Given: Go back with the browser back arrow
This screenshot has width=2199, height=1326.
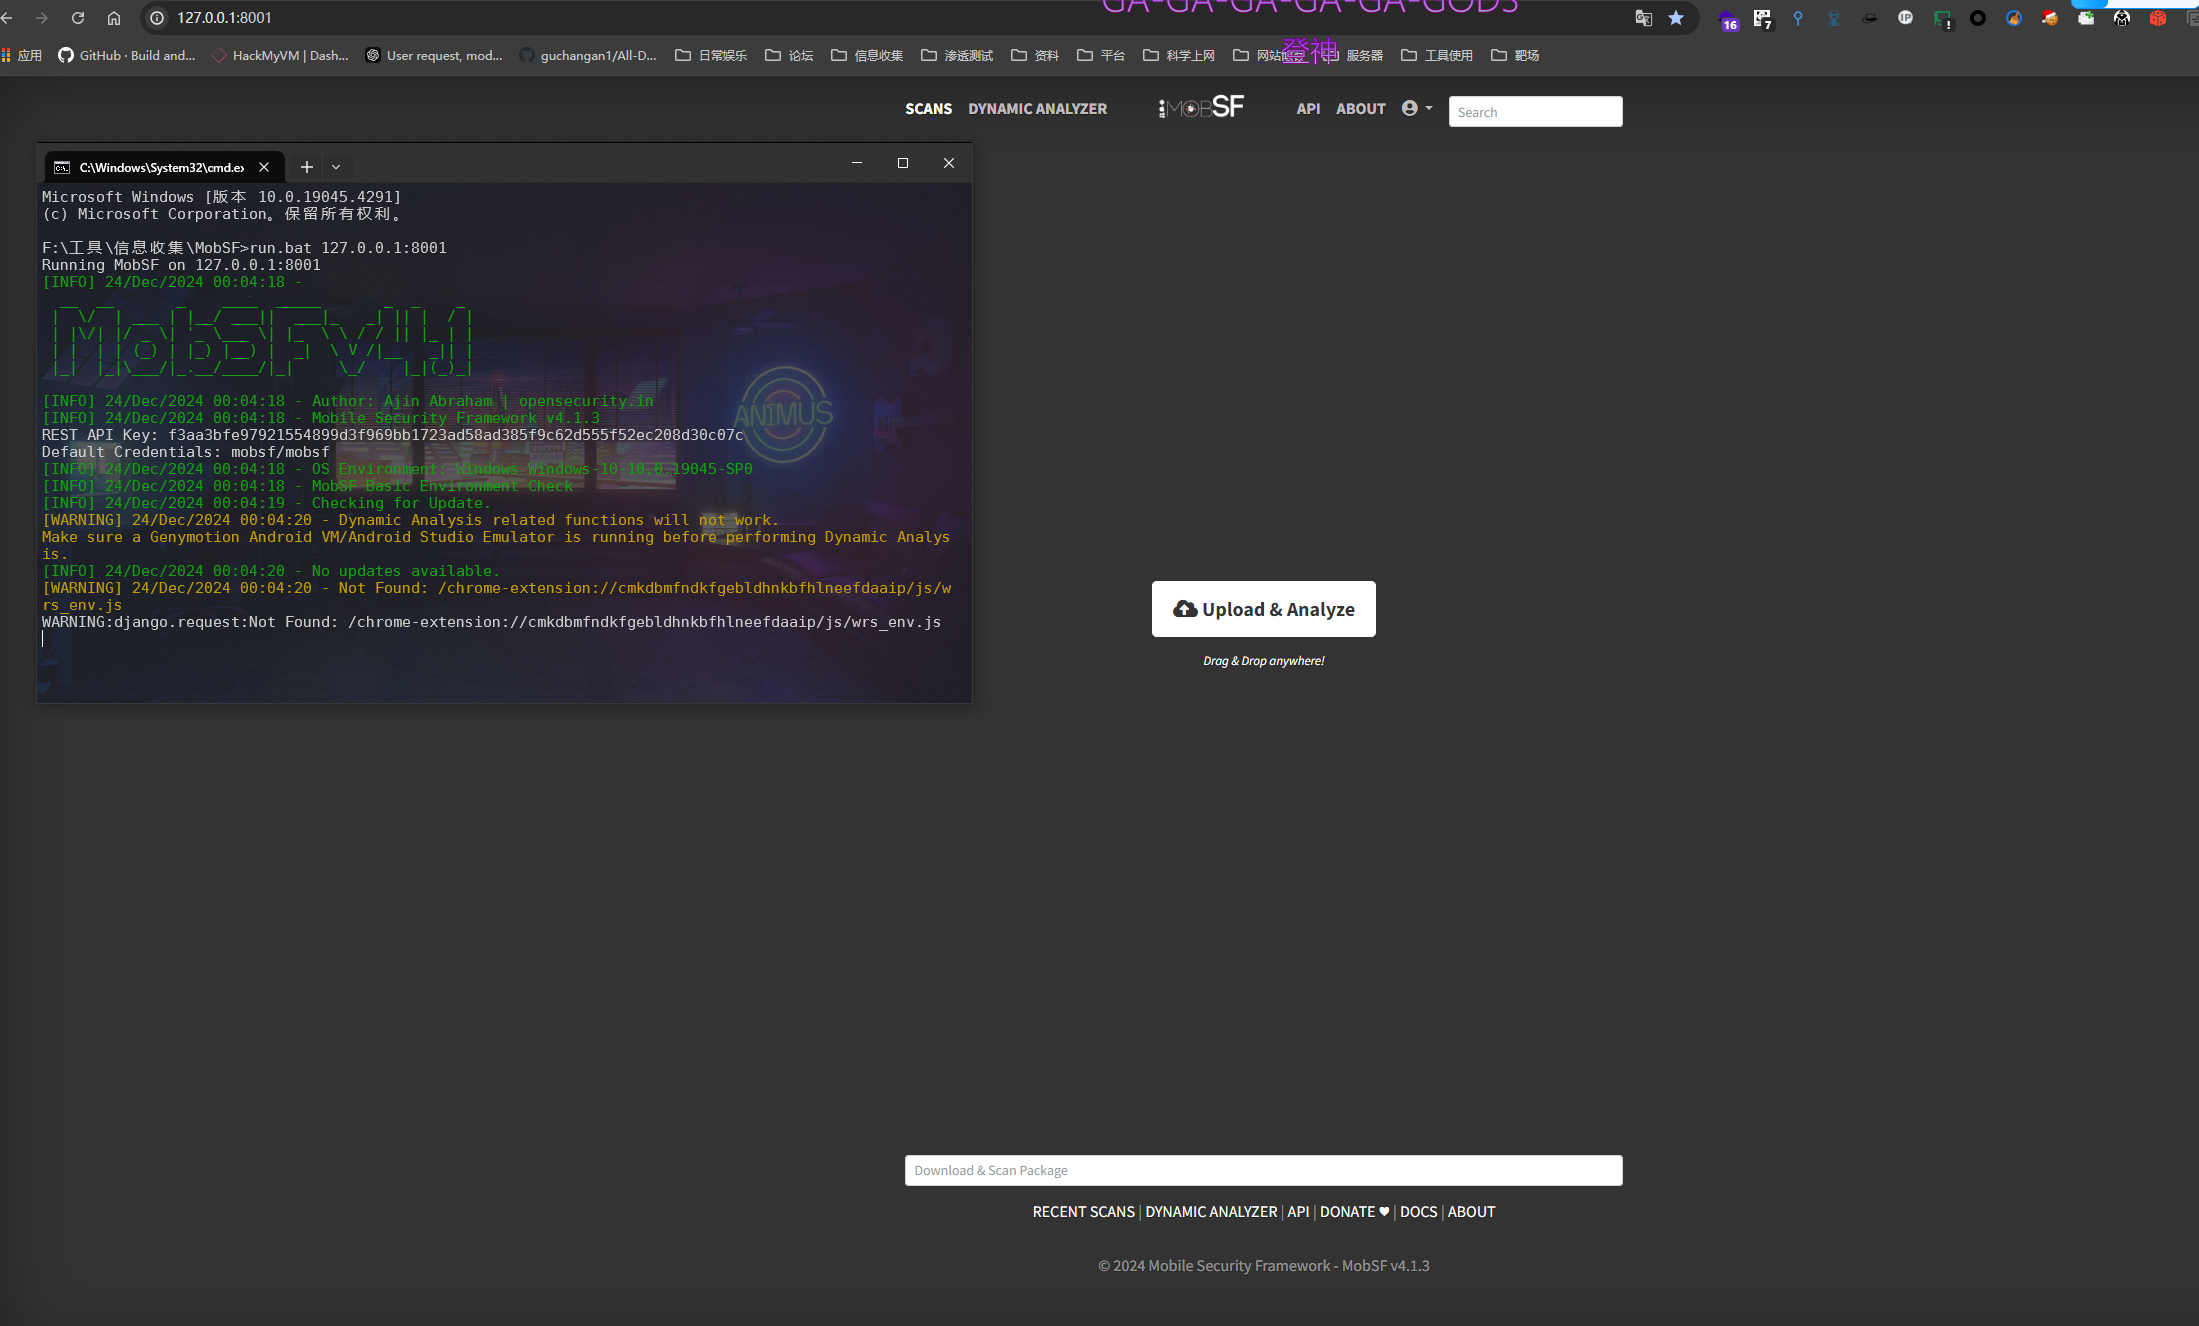Looking at the screenshot, I should pyautogui.click(x=7, y=18).
